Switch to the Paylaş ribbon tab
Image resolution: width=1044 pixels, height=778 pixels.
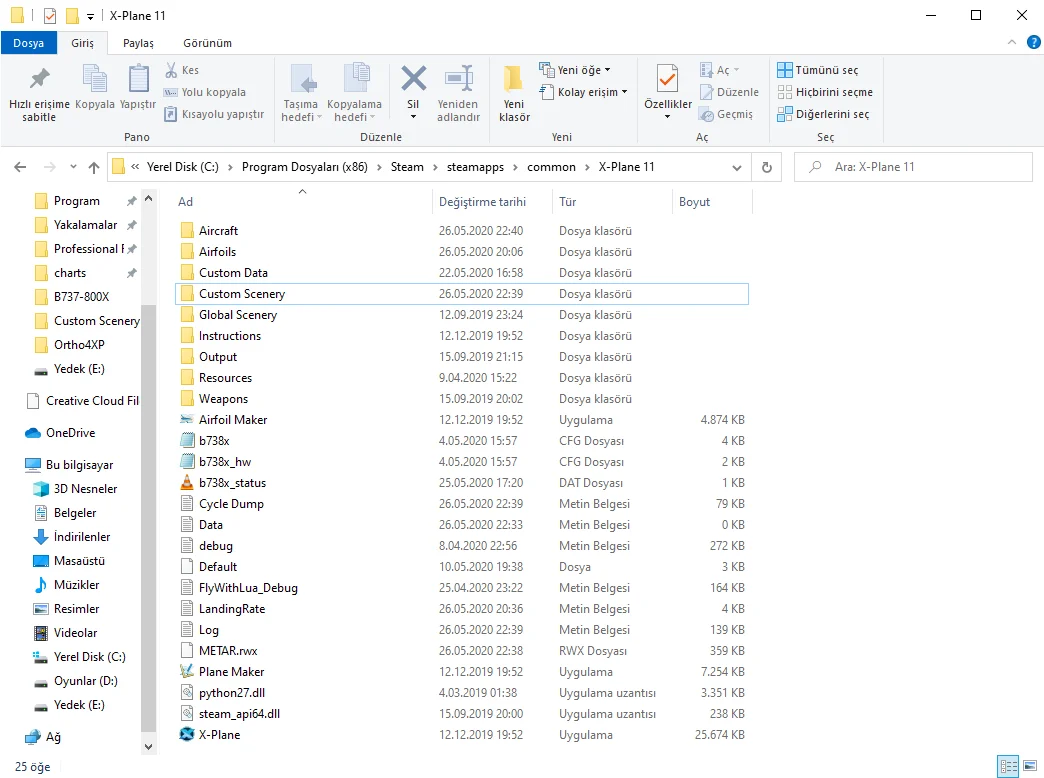pyautogui.click(x=138, y=43)
